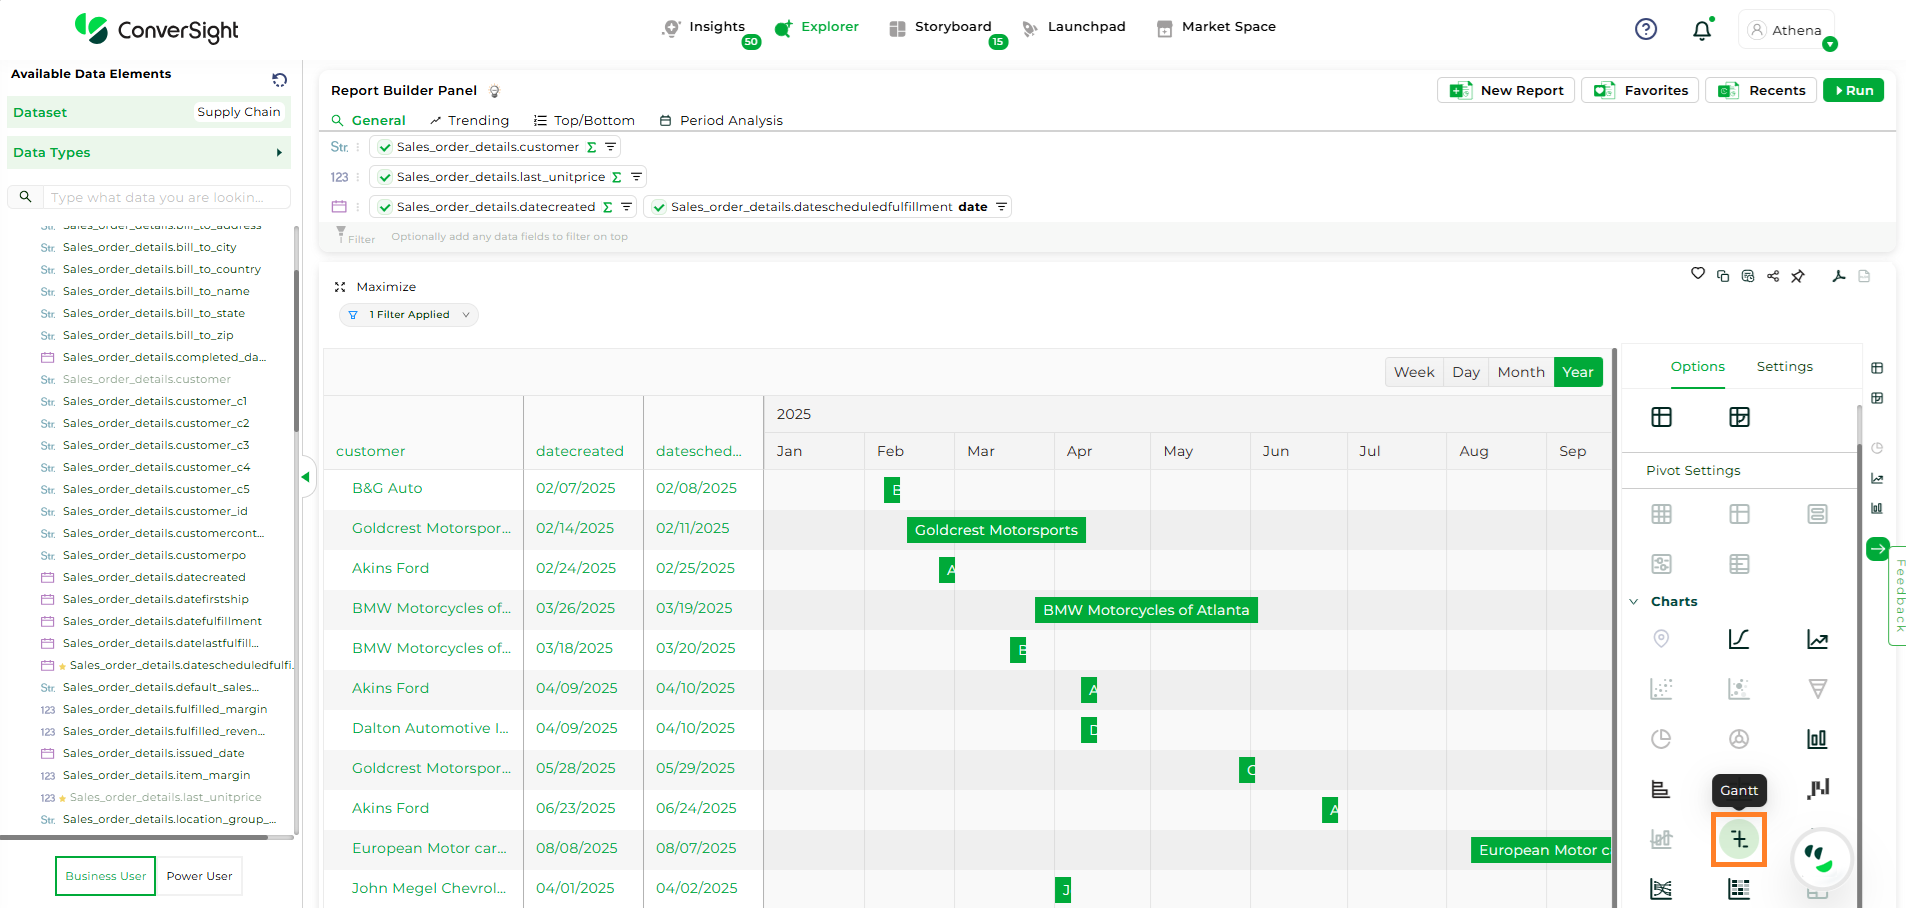Screen dimensions: 1906x908
Task: Click the Run button
Action: [1853, 90]
